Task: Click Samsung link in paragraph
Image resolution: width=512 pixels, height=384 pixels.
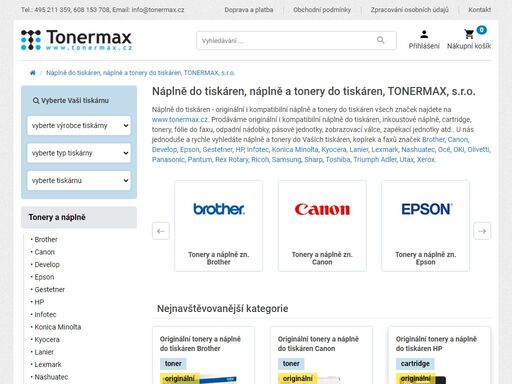Action: coord(286,159)
